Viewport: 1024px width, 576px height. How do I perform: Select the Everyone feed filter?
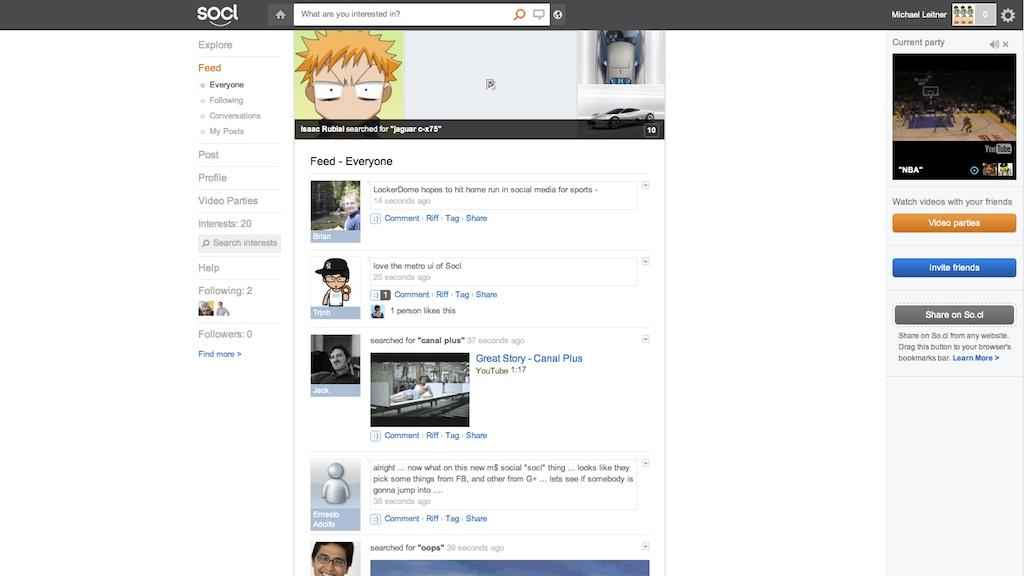coord(226,85)
